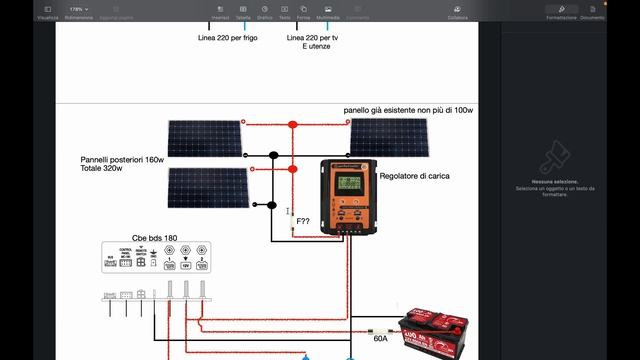Select the 'Cbe bds 180' label
Screen dimensions: 640x360
coord(154,238)
